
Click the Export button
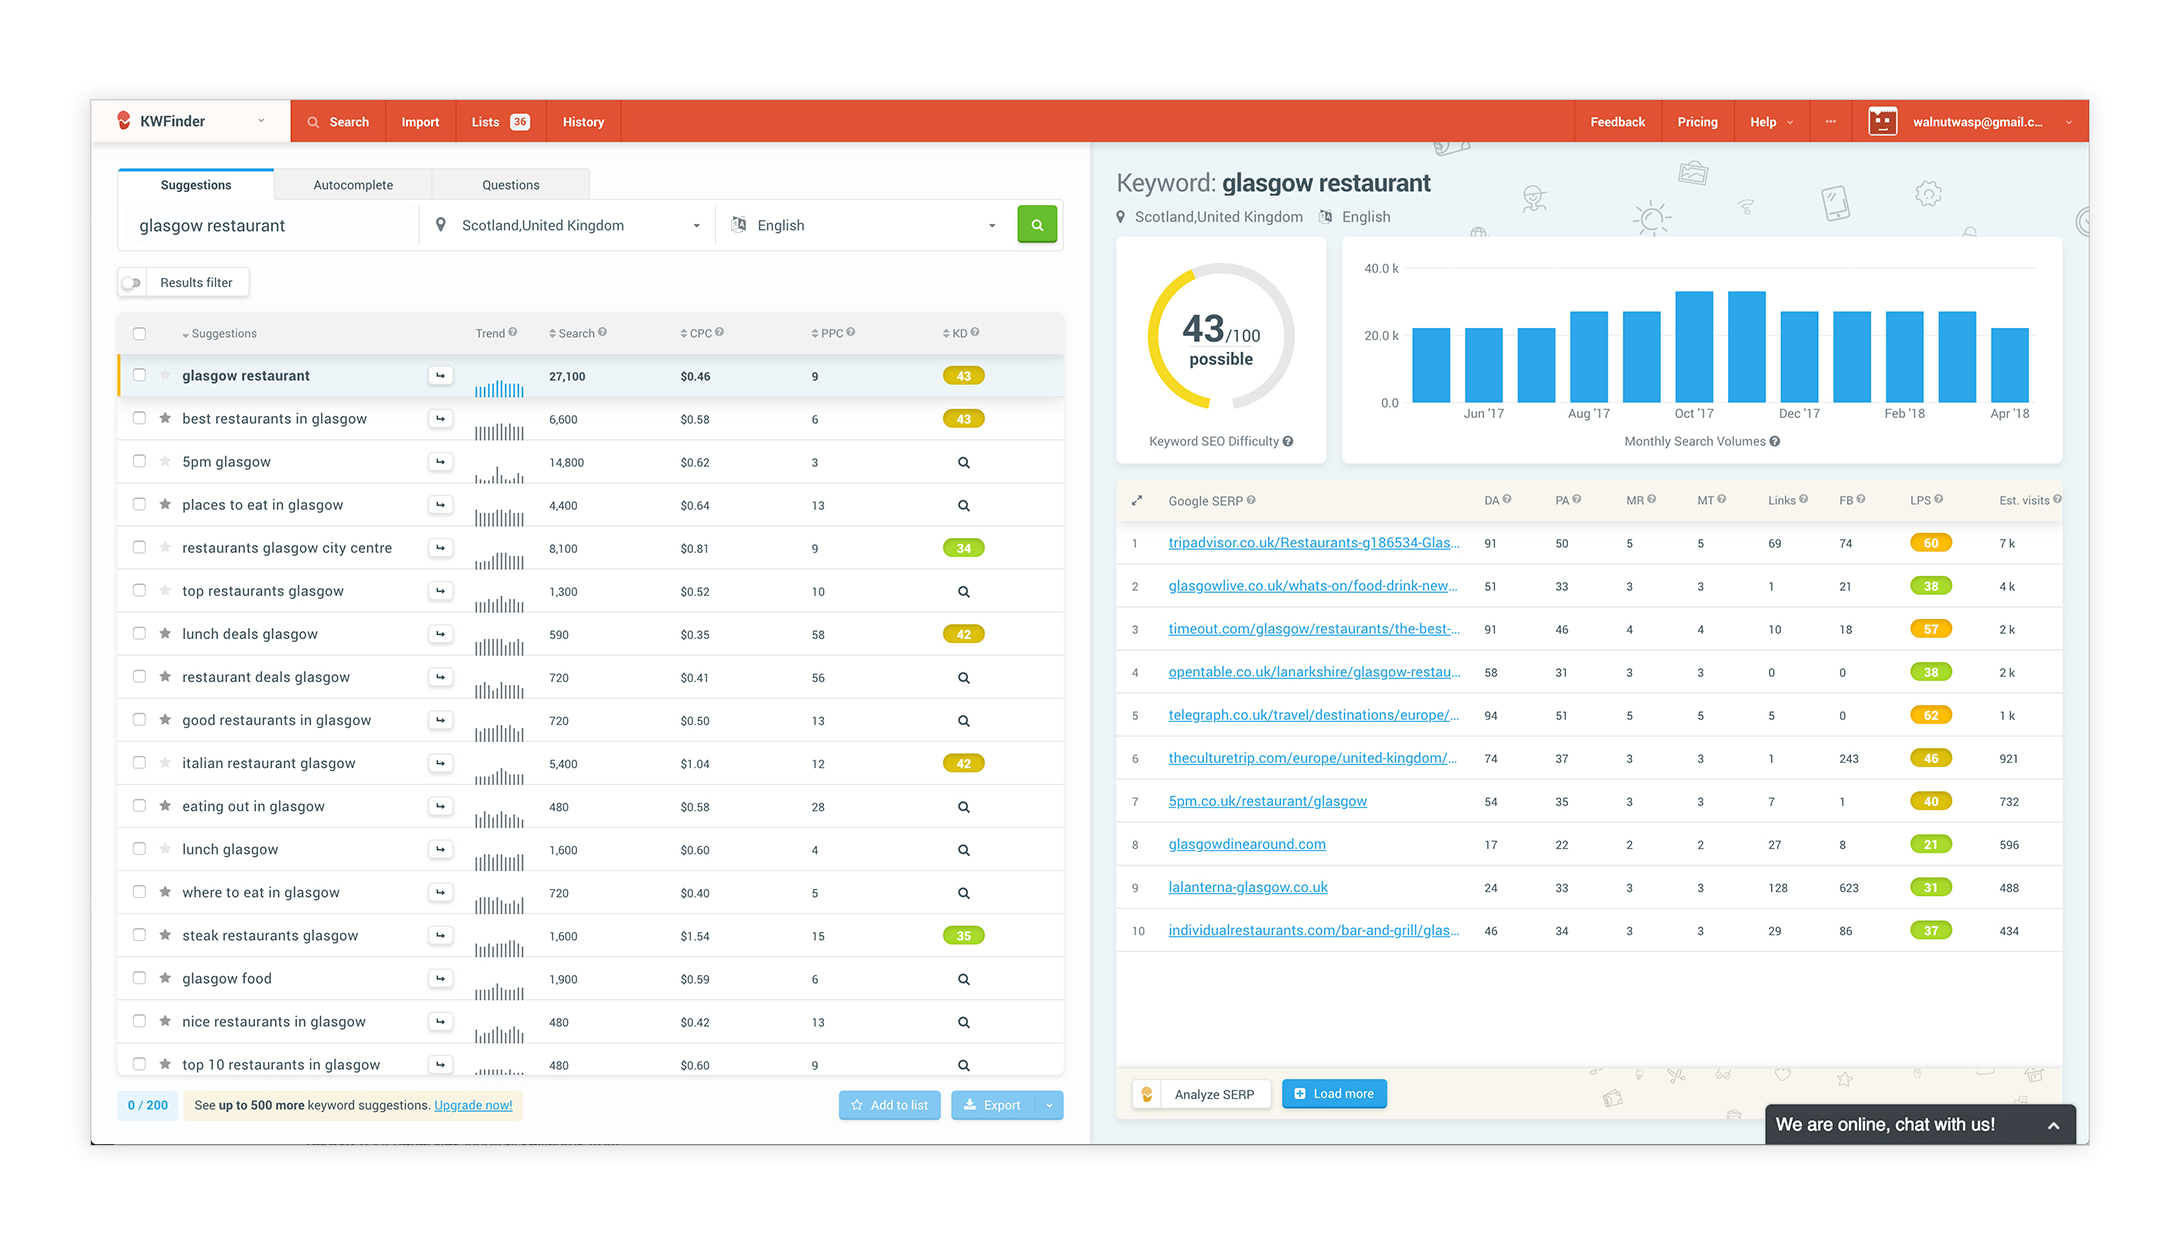click(993, 1105)
